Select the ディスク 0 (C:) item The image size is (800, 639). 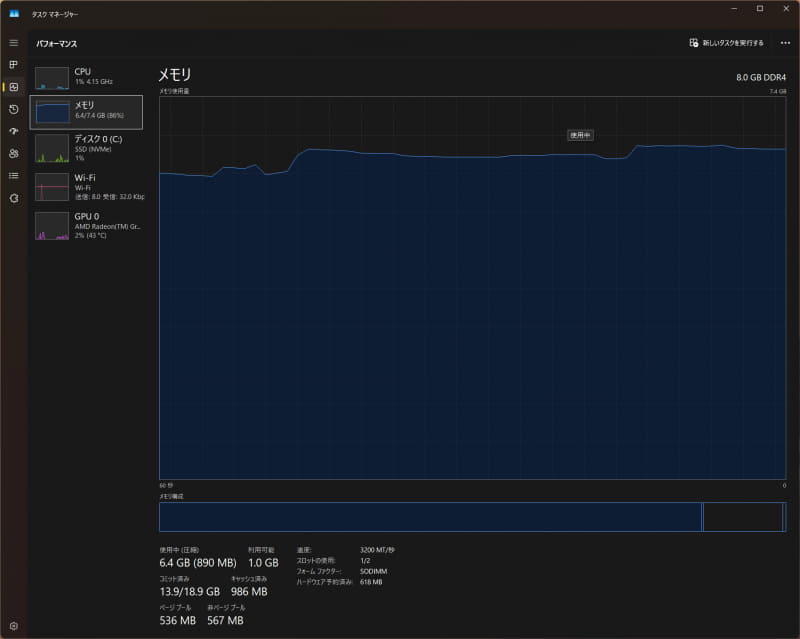pyautogui.click(x=86, y=148)
